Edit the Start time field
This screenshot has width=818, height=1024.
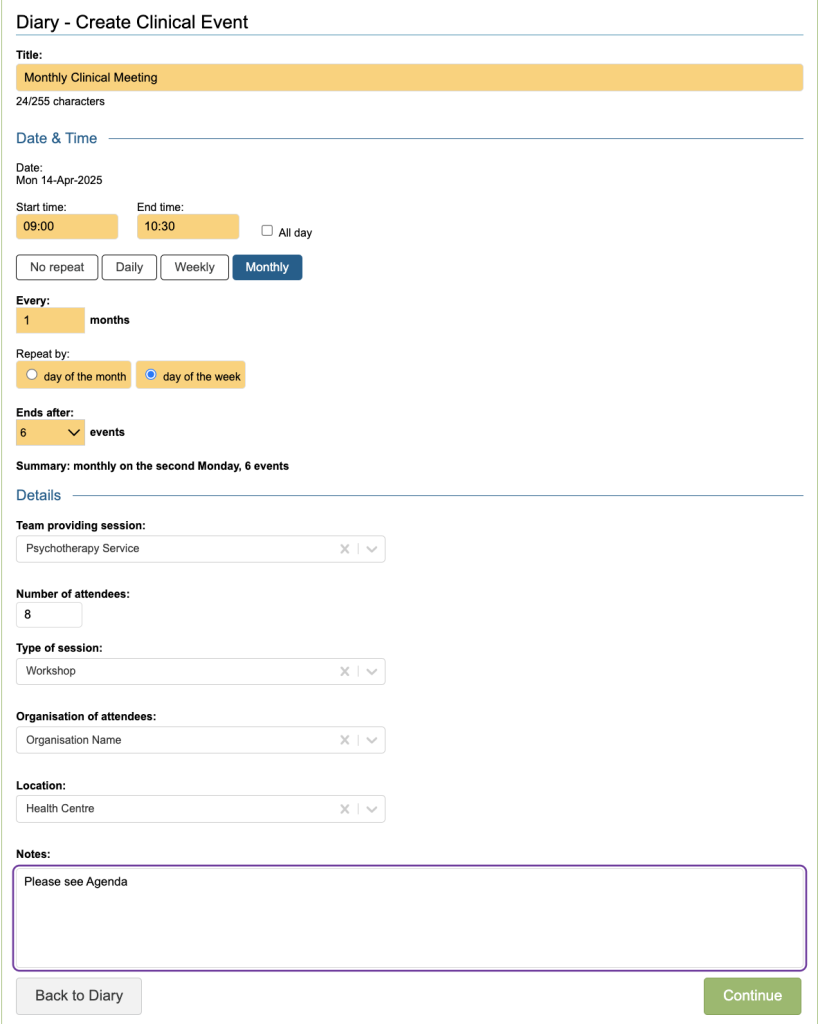66,227
